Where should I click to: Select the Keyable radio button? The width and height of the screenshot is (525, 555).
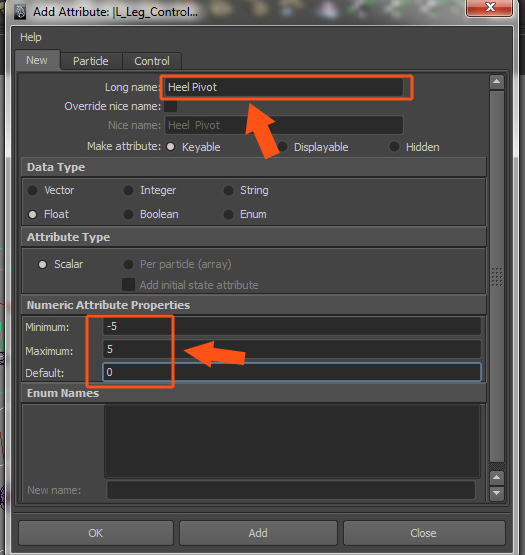point(171,147)
